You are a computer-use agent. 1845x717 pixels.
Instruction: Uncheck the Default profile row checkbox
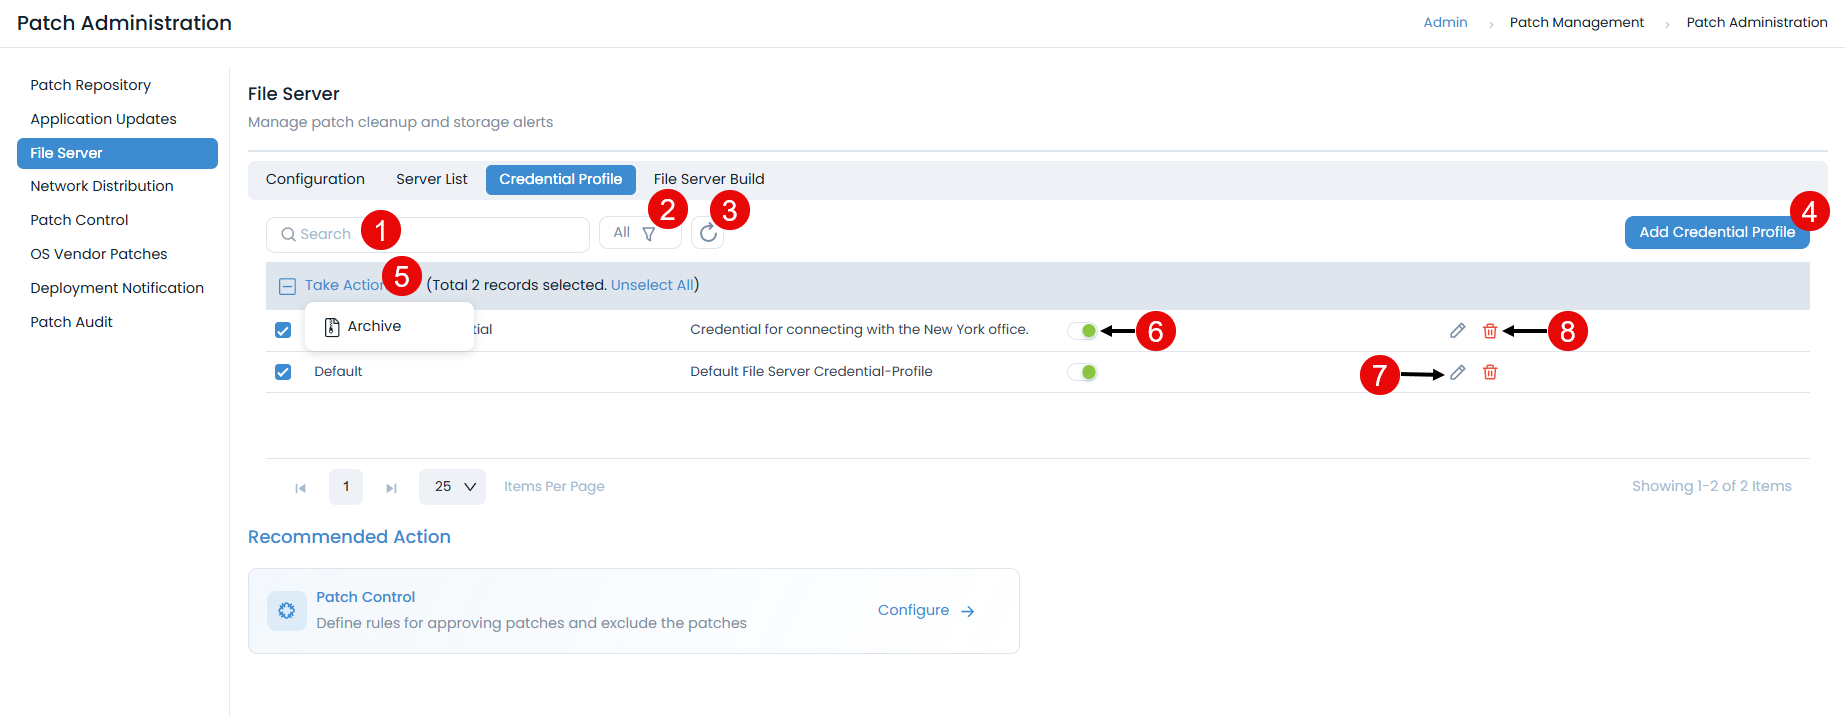point(283,372)
